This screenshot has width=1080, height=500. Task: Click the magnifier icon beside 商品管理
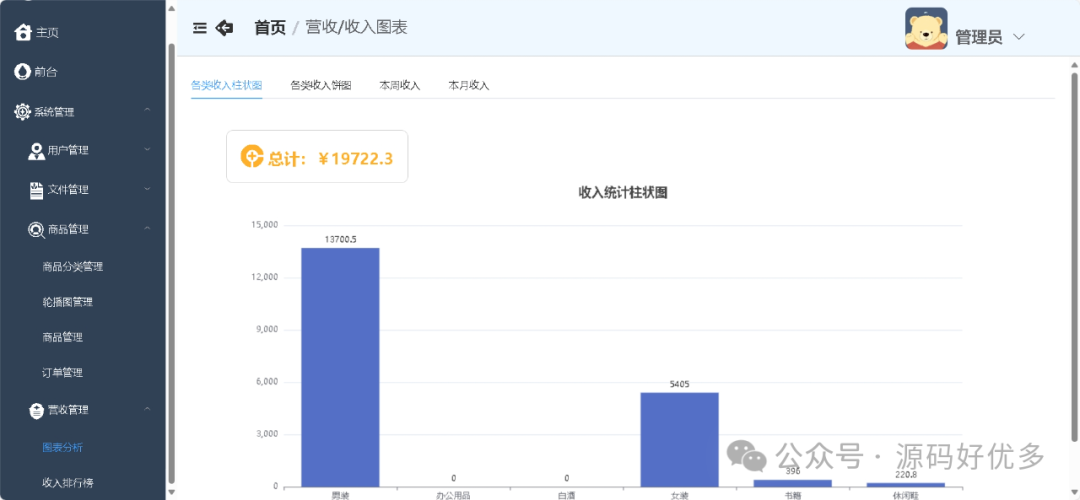(37, 229)
